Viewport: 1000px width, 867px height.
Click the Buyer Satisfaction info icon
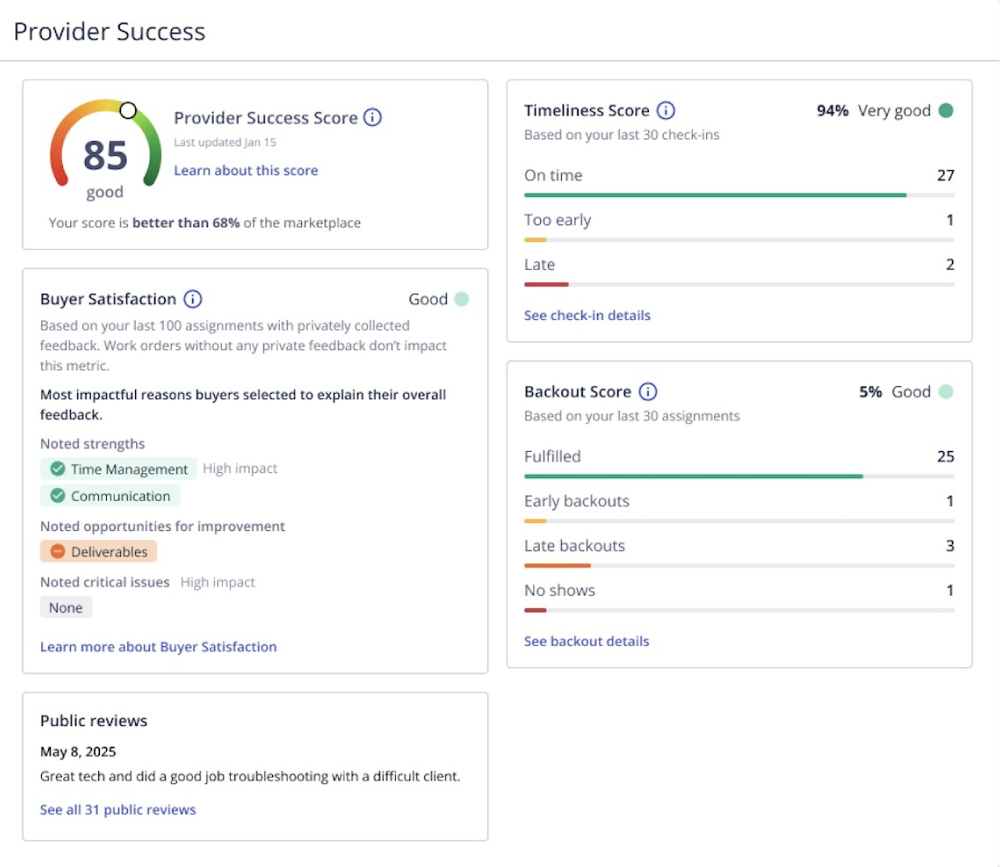click(x=193, y=299)
